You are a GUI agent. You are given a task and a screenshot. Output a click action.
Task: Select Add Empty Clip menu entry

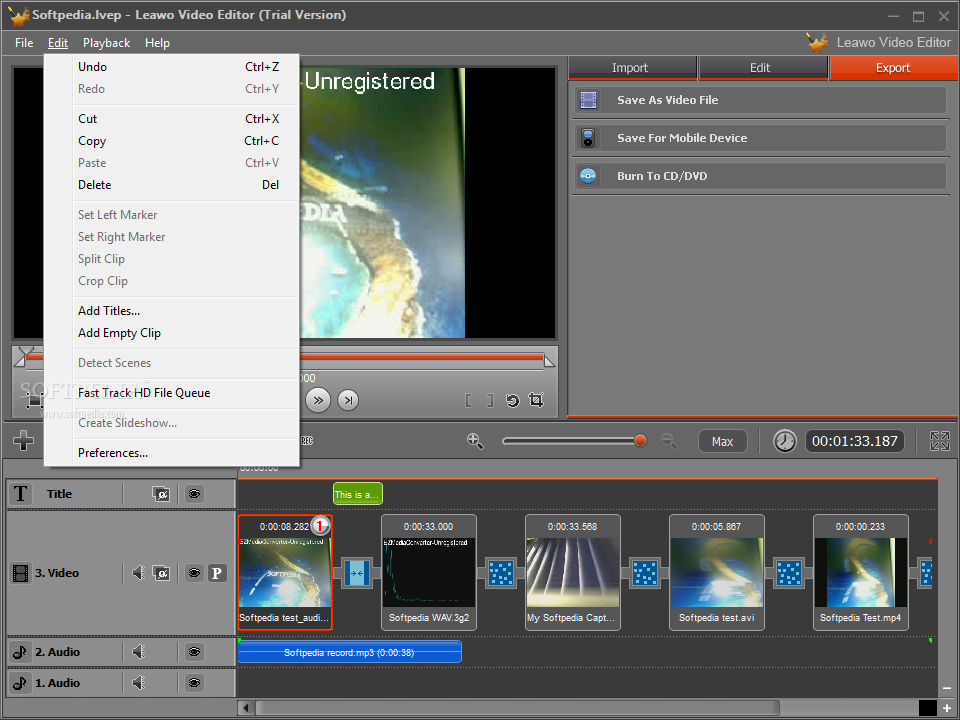point(172,333)
